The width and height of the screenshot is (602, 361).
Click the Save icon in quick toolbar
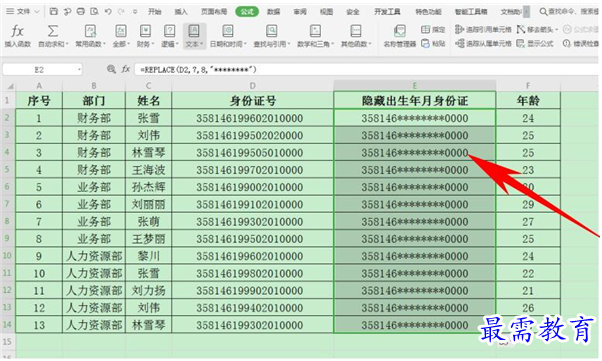tap(54, 12)
